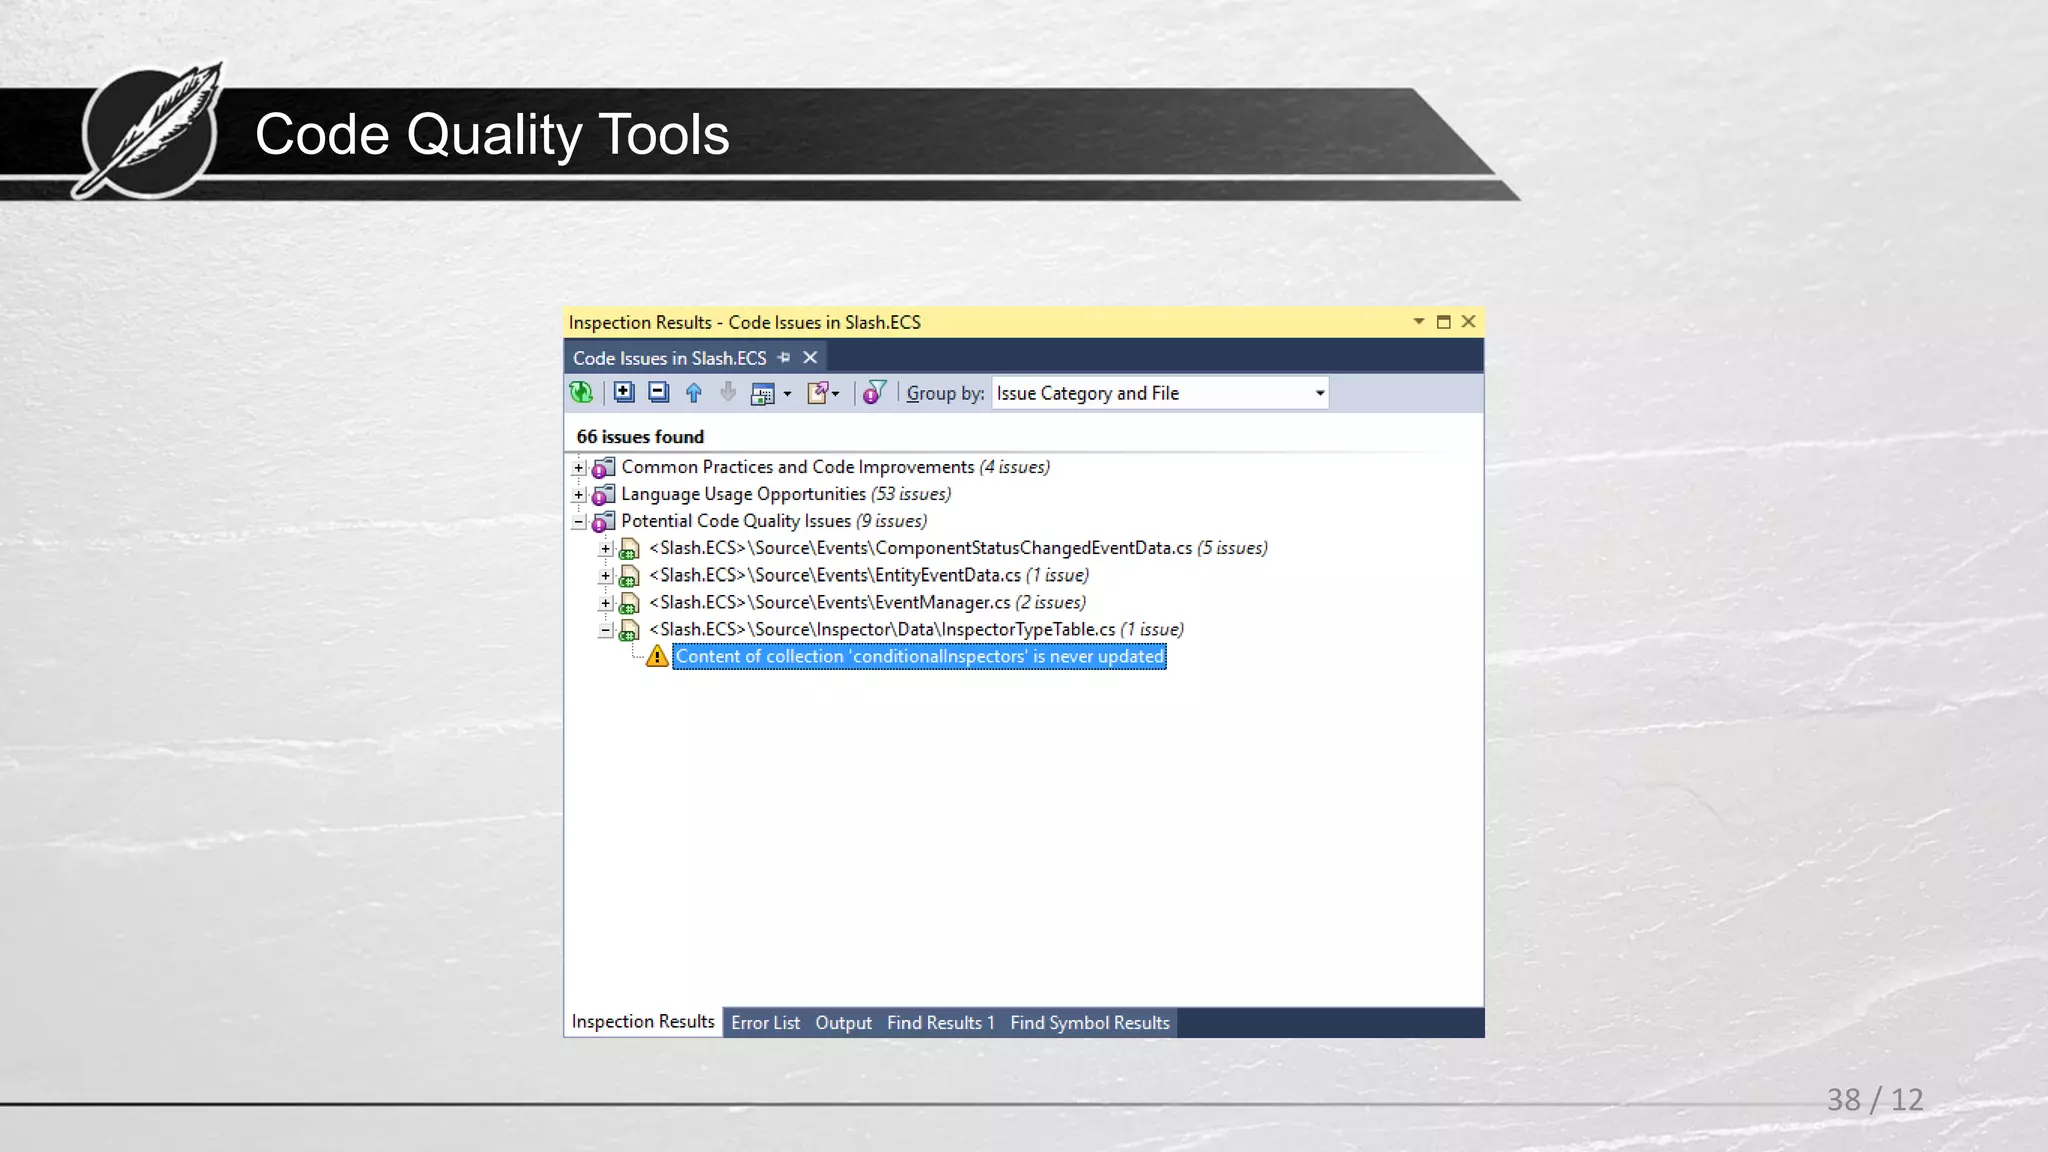Collapse InspectorTypeTable.cs node
This screenshot has height=1152, width=2048.
point(605,630)
